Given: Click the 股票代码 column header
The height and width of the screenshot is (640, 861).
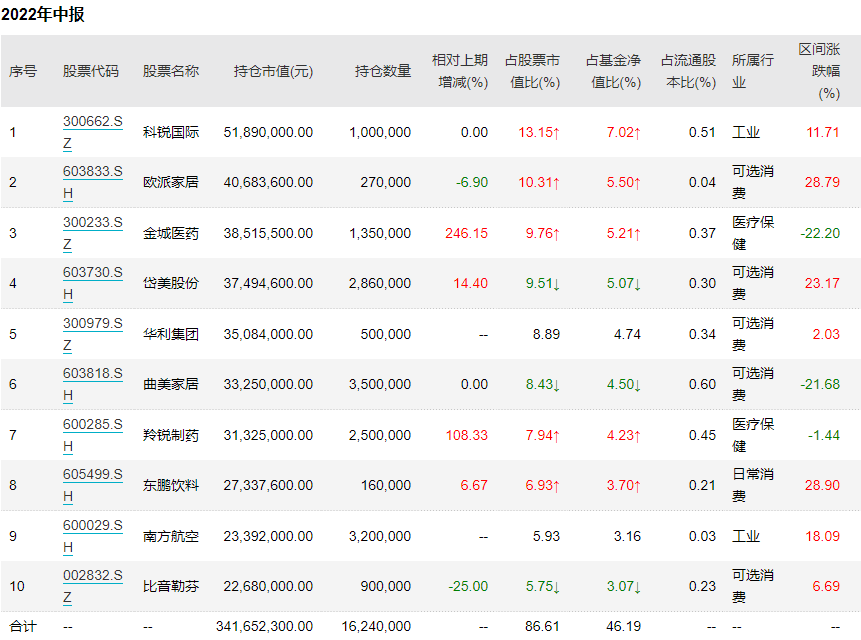Looking at the screenshot, I should coord(90,71).
